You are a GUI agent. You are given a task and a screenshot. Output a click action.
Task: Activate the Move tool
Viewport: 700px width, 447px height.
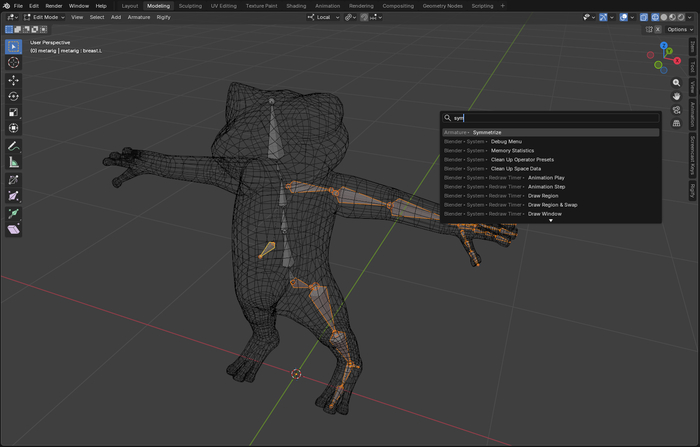tap(14, 80)
